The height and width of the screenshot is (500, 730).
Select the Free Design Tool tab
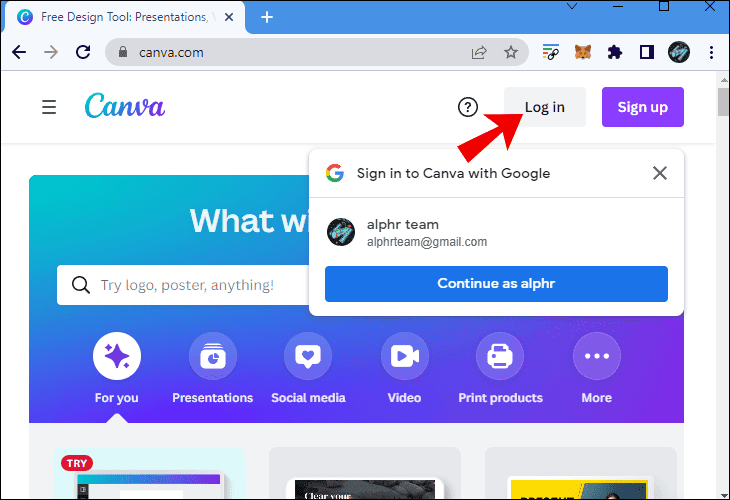pyautogui.click(x=124, y=17)
